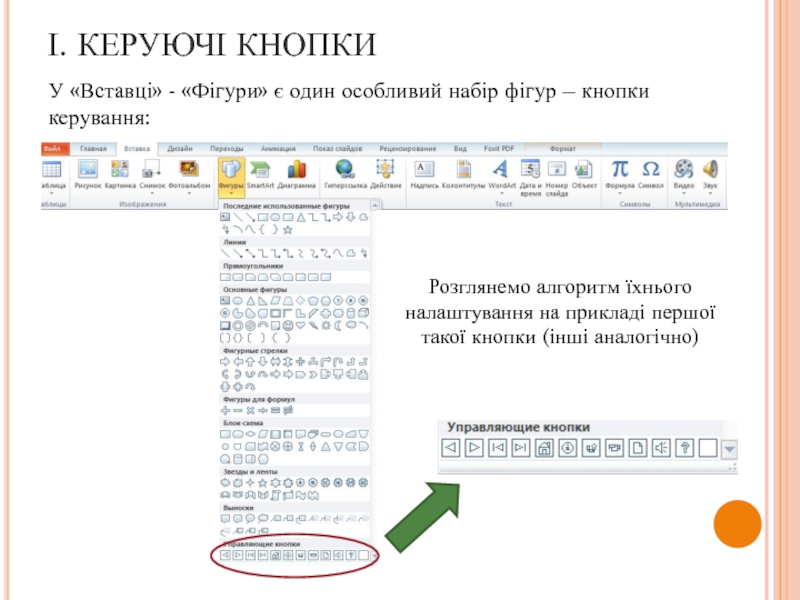Click the Гиперссылка (Hyperlink) icon
800x600 pixels.
click(x=345, y=169)
